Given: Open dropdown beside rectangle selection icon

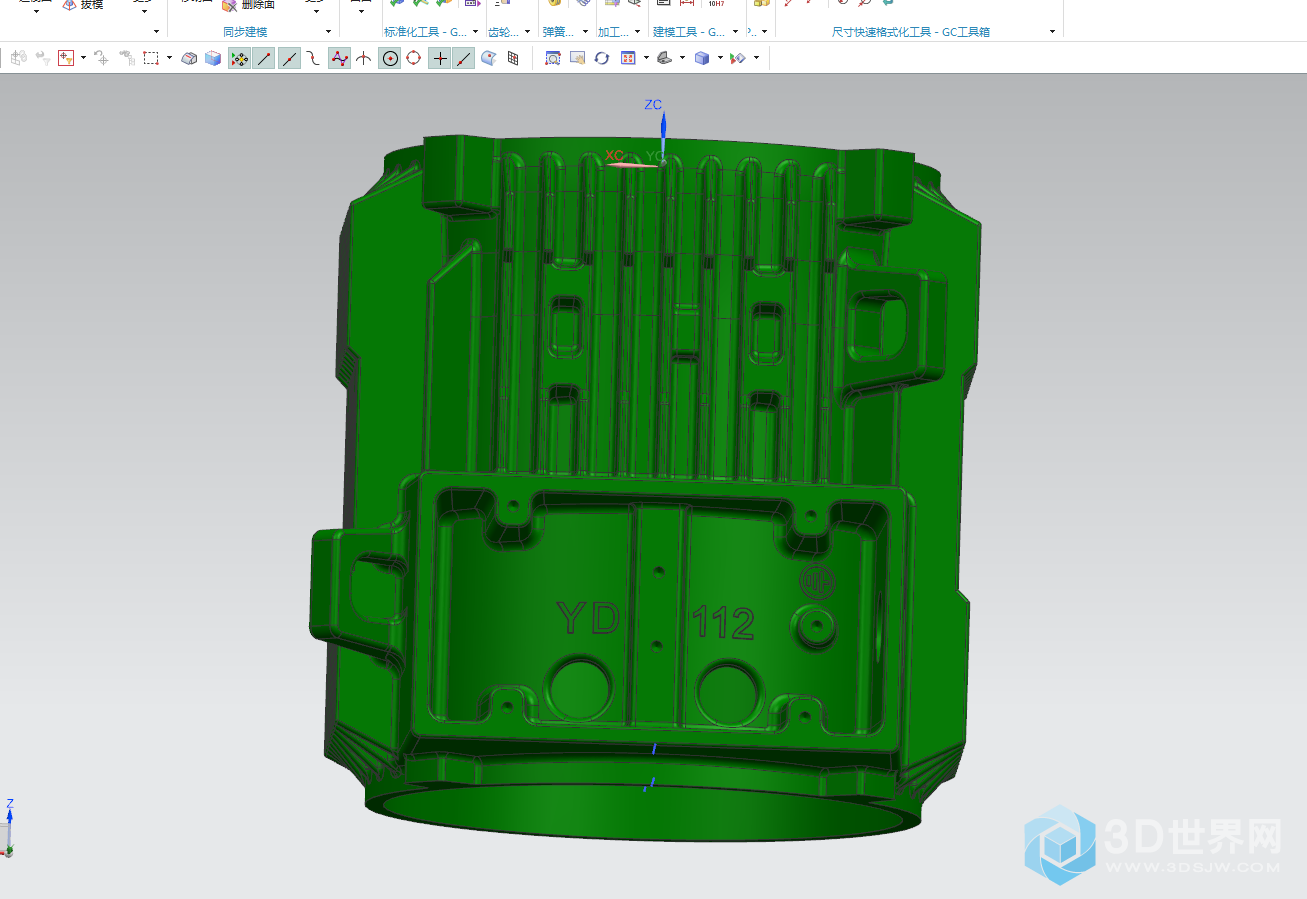Looking at the screenshot, I should click(169, 58).
